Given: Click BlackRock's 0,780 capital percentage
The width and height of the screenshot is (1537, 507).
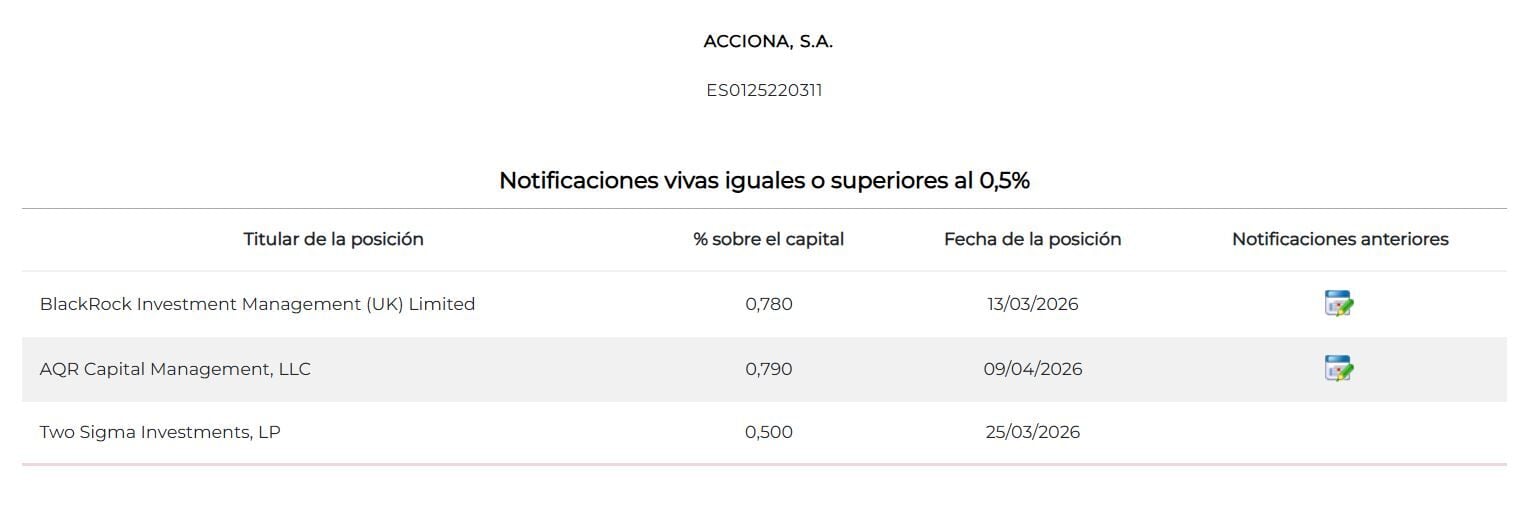Looking at the screenshot, I should (768, 304).
